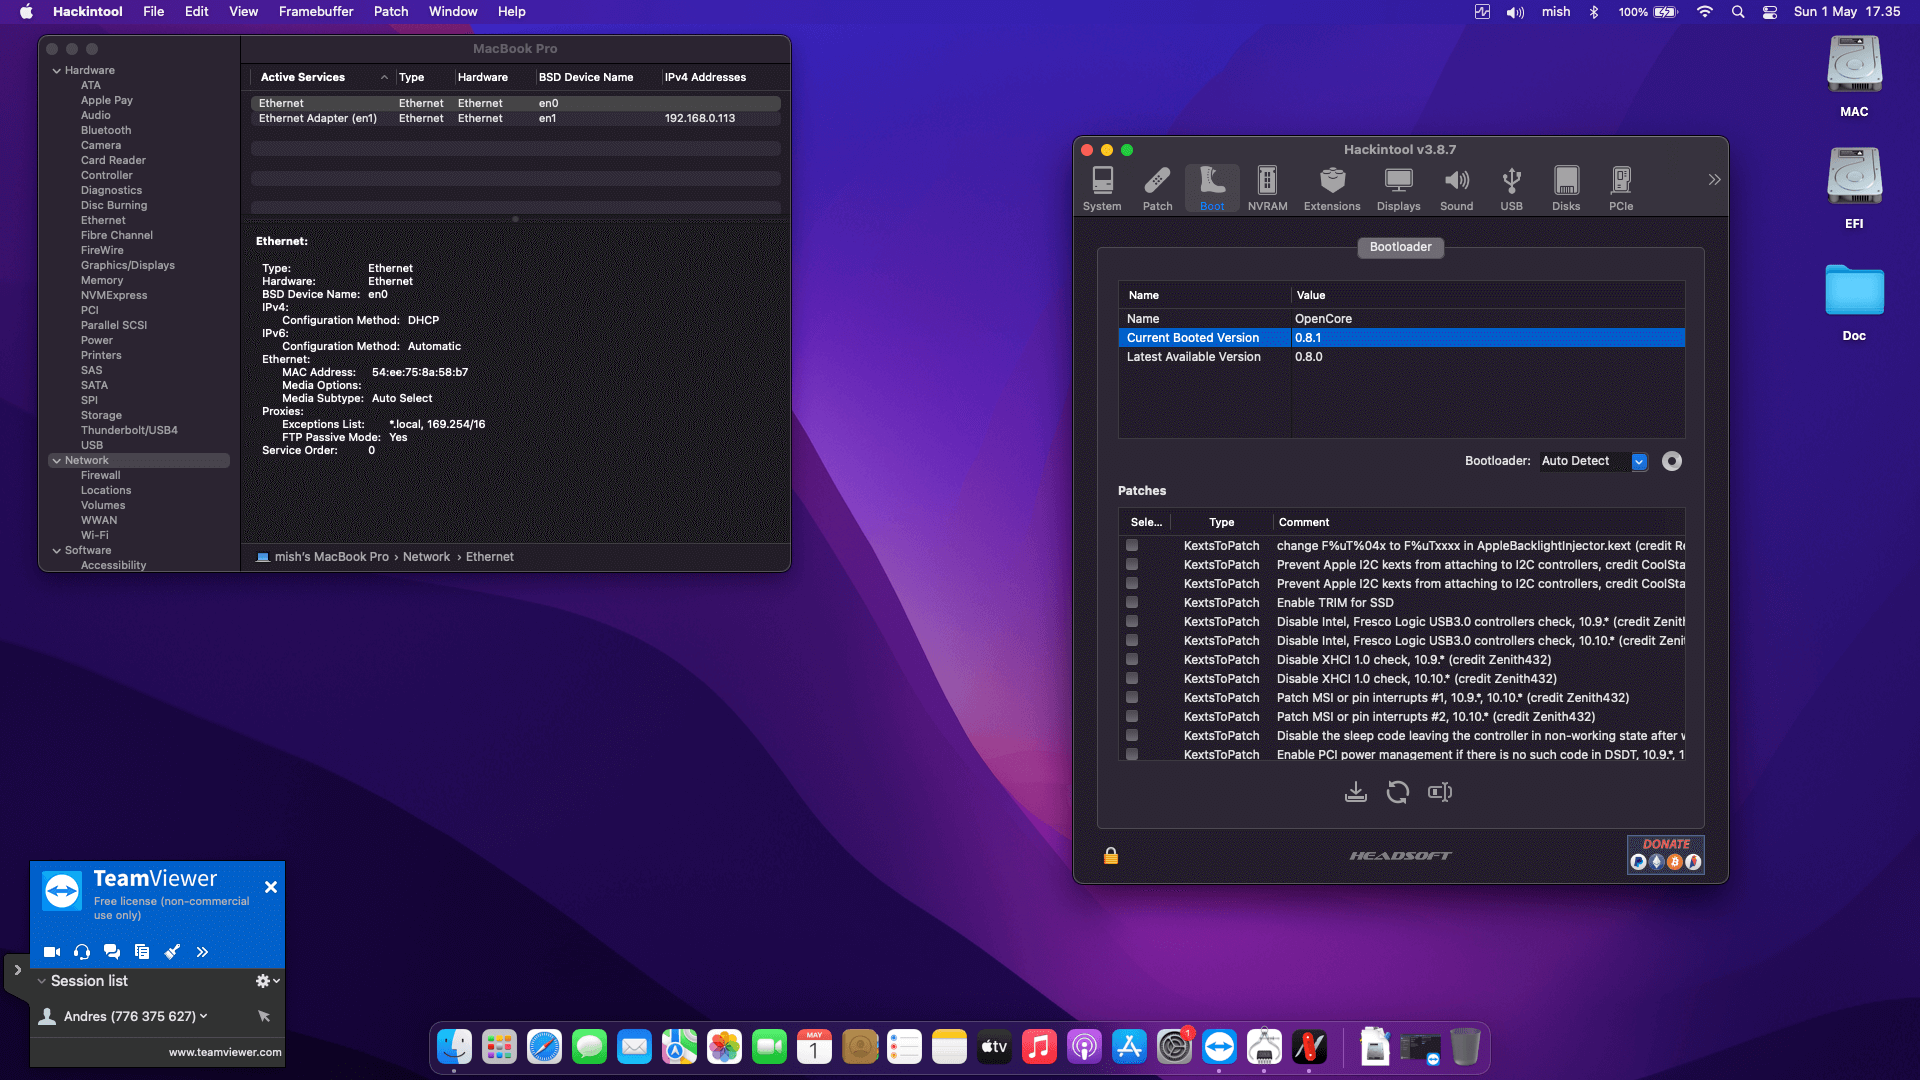Open the Edit menu
This screenshot has width=1920, height=1080.
coord(196,12)
